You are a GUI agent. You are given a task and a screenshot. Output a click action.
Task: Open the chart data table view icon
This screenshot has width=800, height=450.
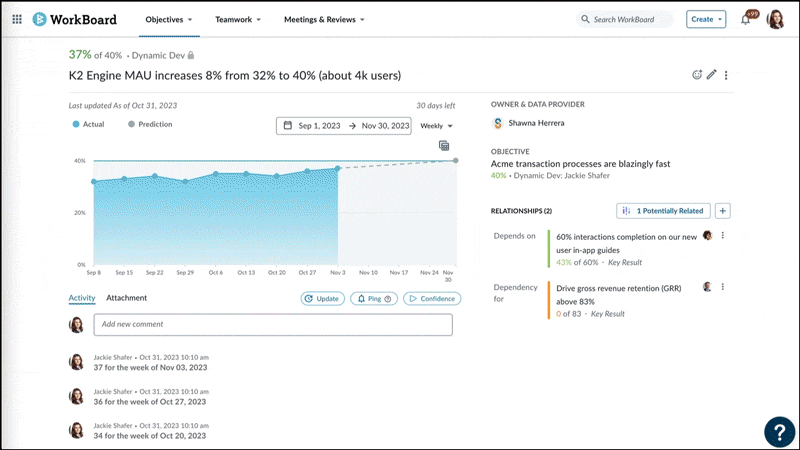(x=444, y=145)
